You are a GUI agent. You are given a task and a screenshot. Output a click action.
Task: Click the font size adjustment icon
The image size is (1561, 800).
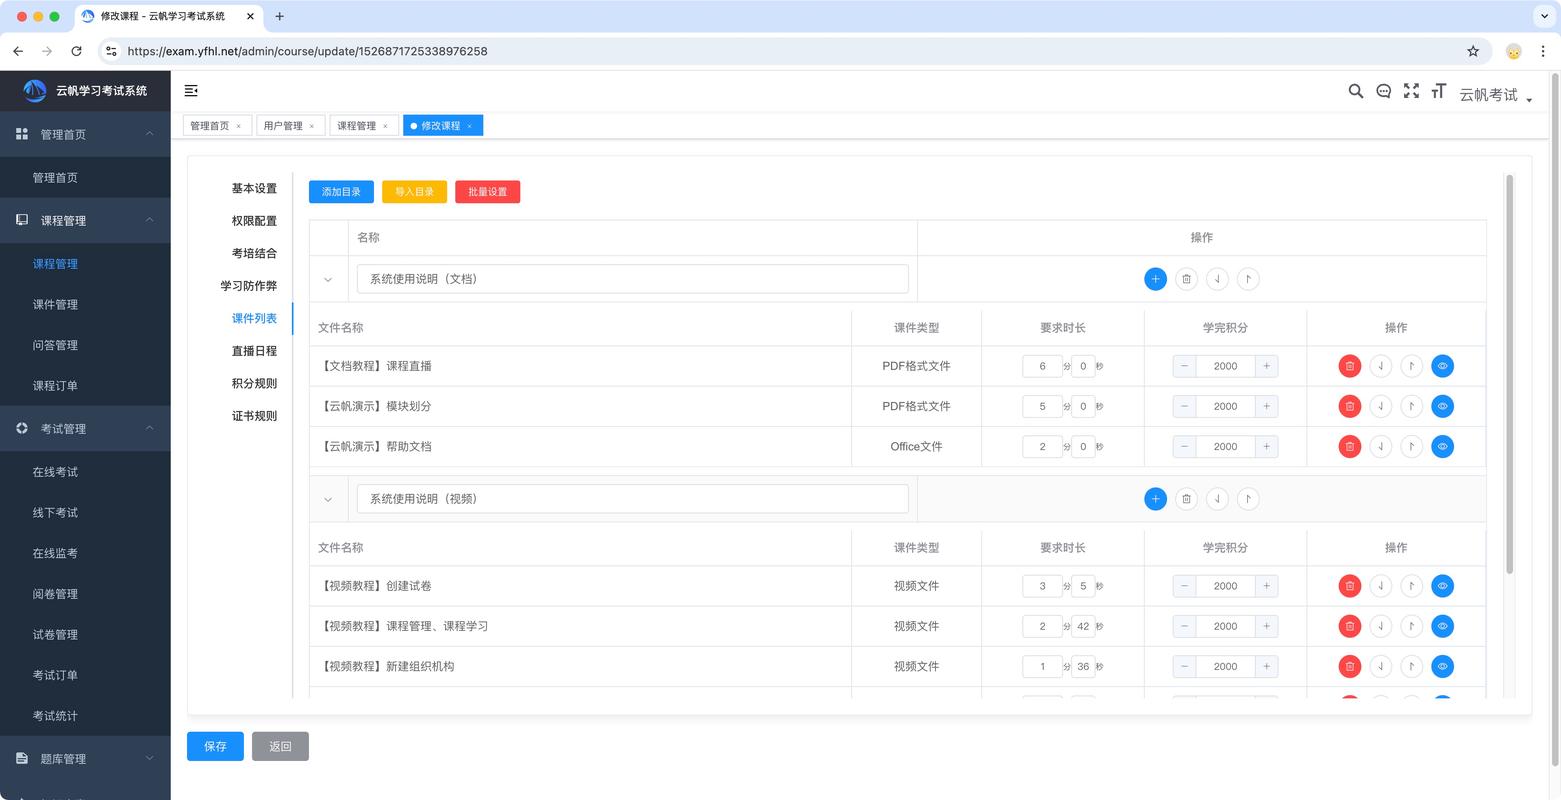pos(1438,91)
